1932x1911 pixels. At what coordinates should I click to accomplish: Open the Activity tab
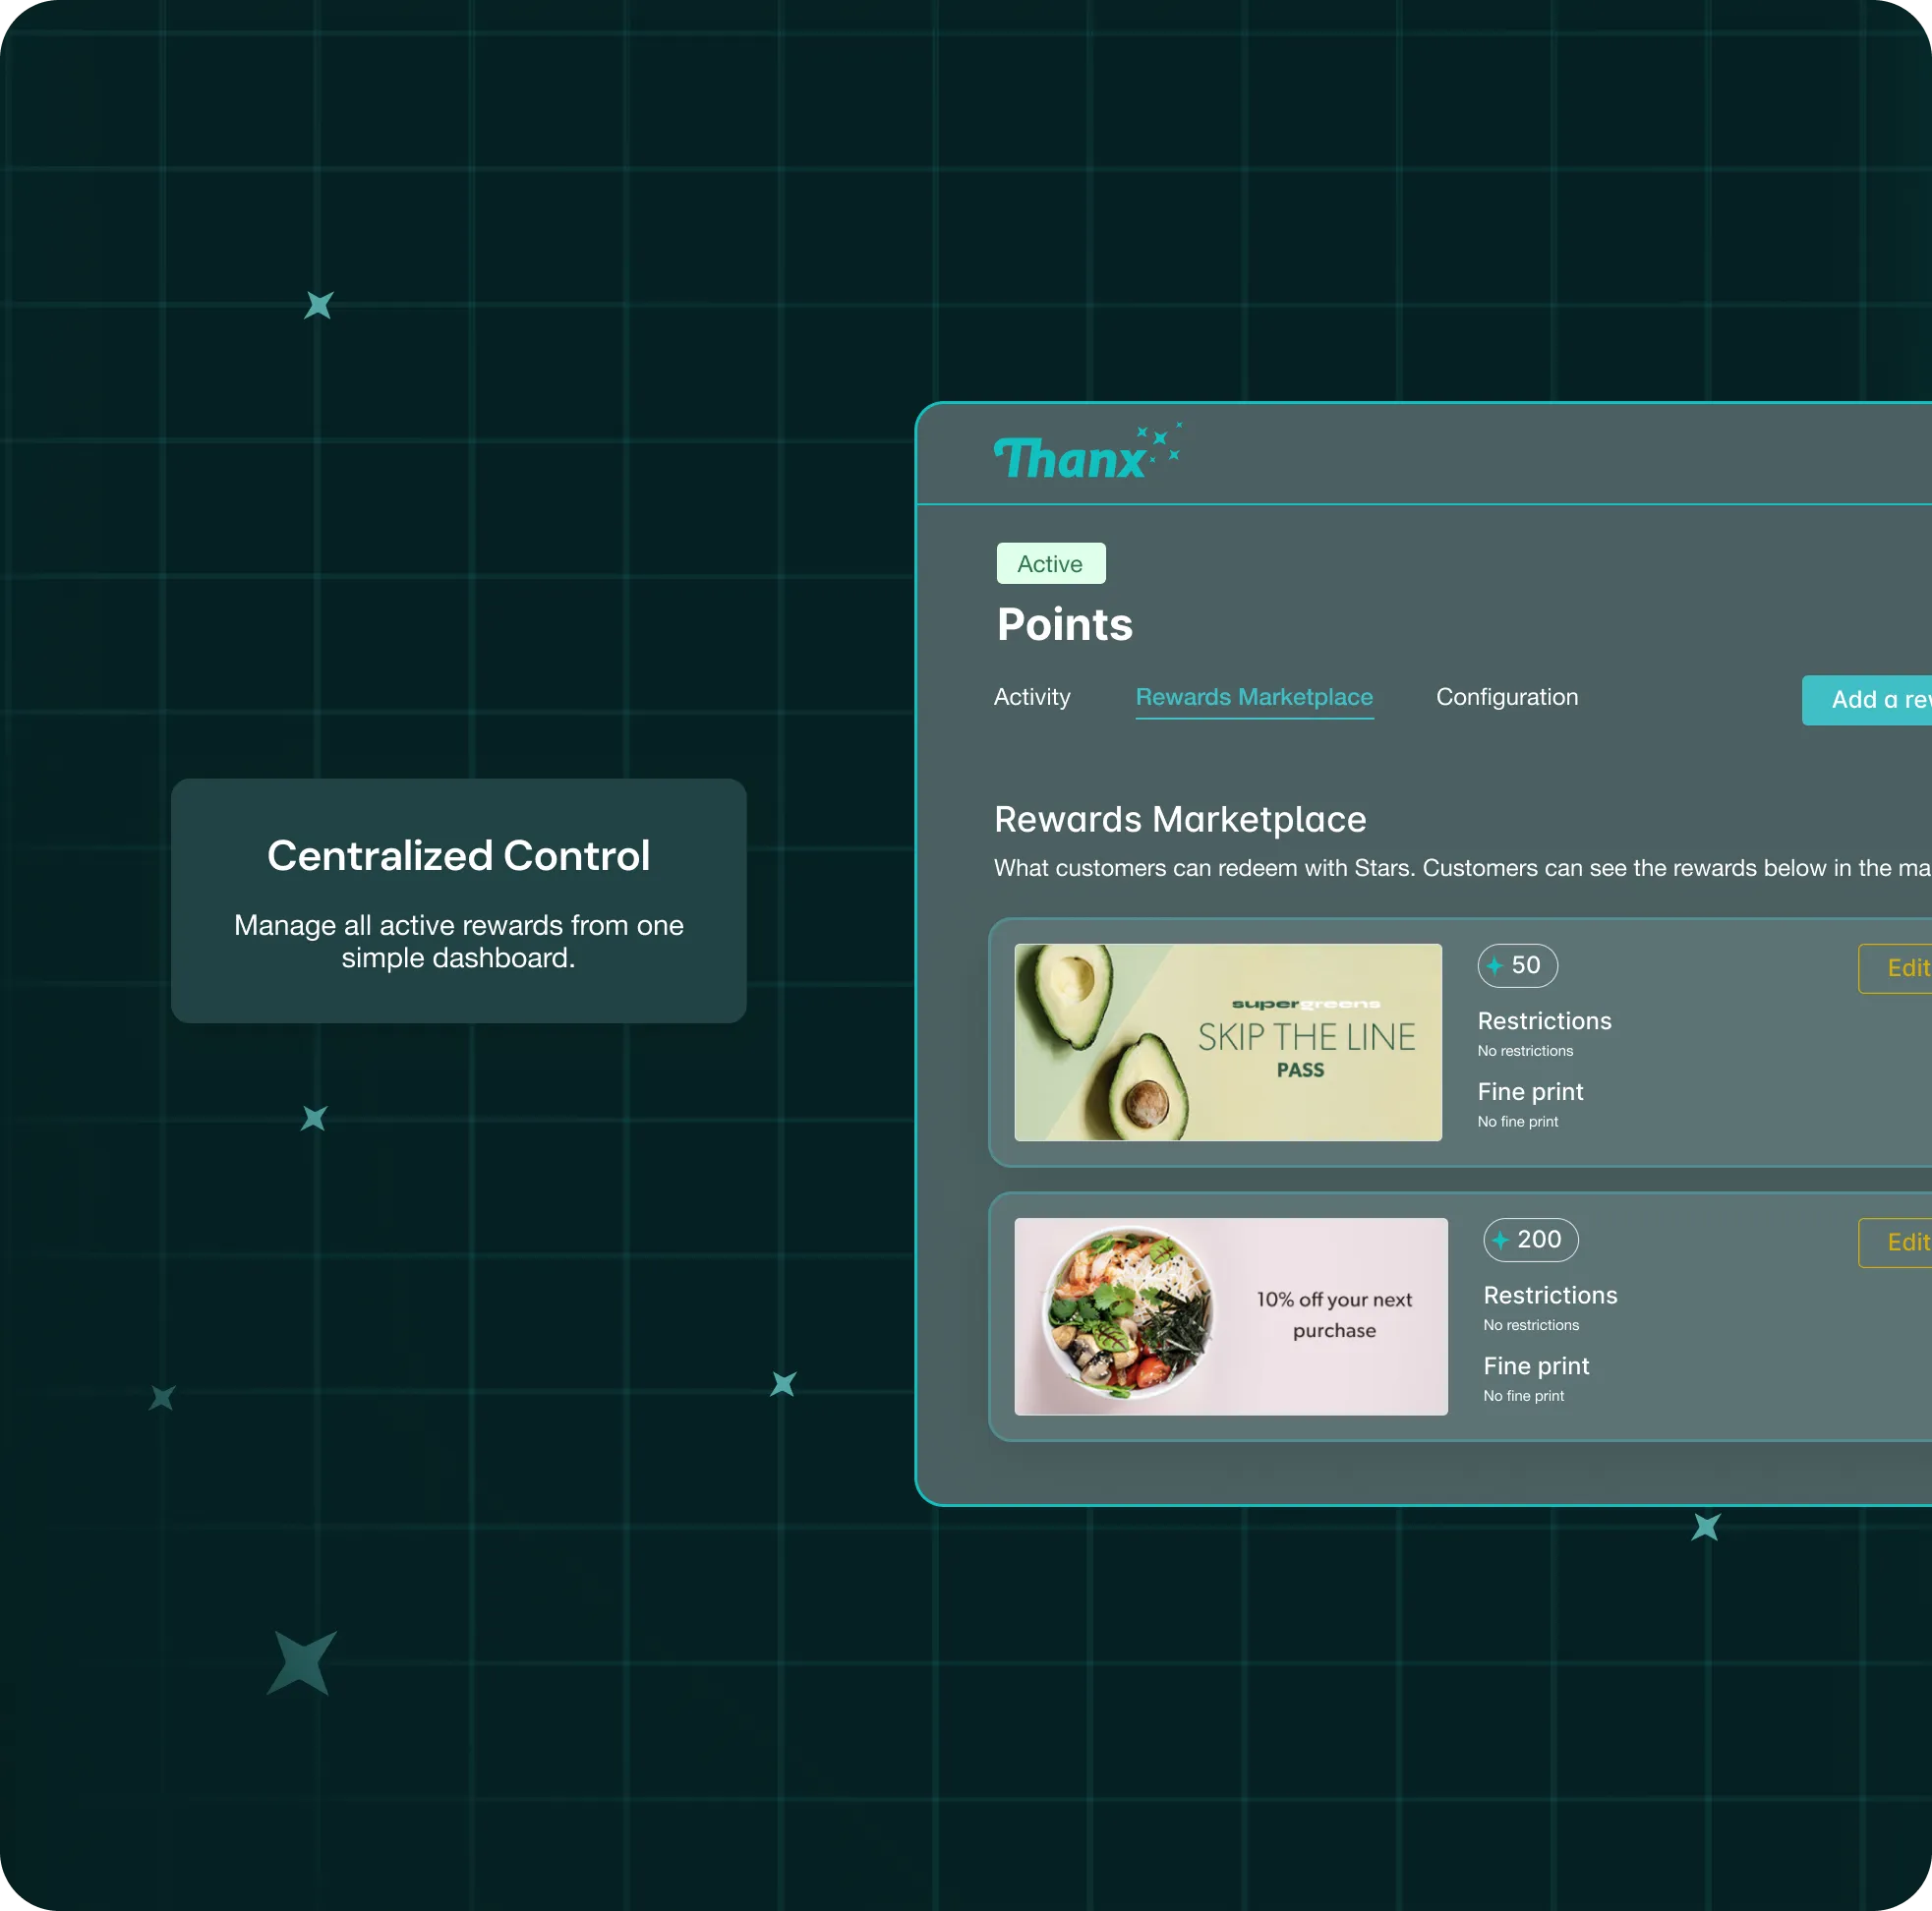(1031, 697)
